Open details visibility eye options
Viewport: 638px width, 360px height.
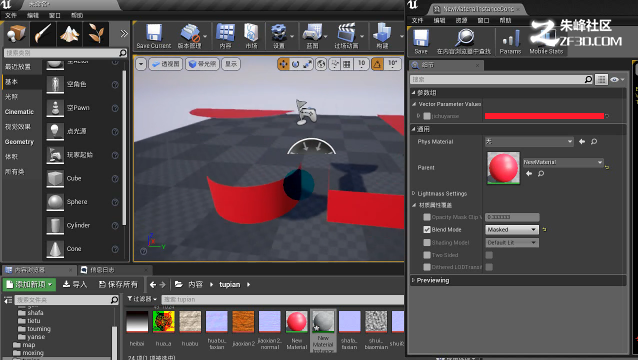tap(617, 80)
